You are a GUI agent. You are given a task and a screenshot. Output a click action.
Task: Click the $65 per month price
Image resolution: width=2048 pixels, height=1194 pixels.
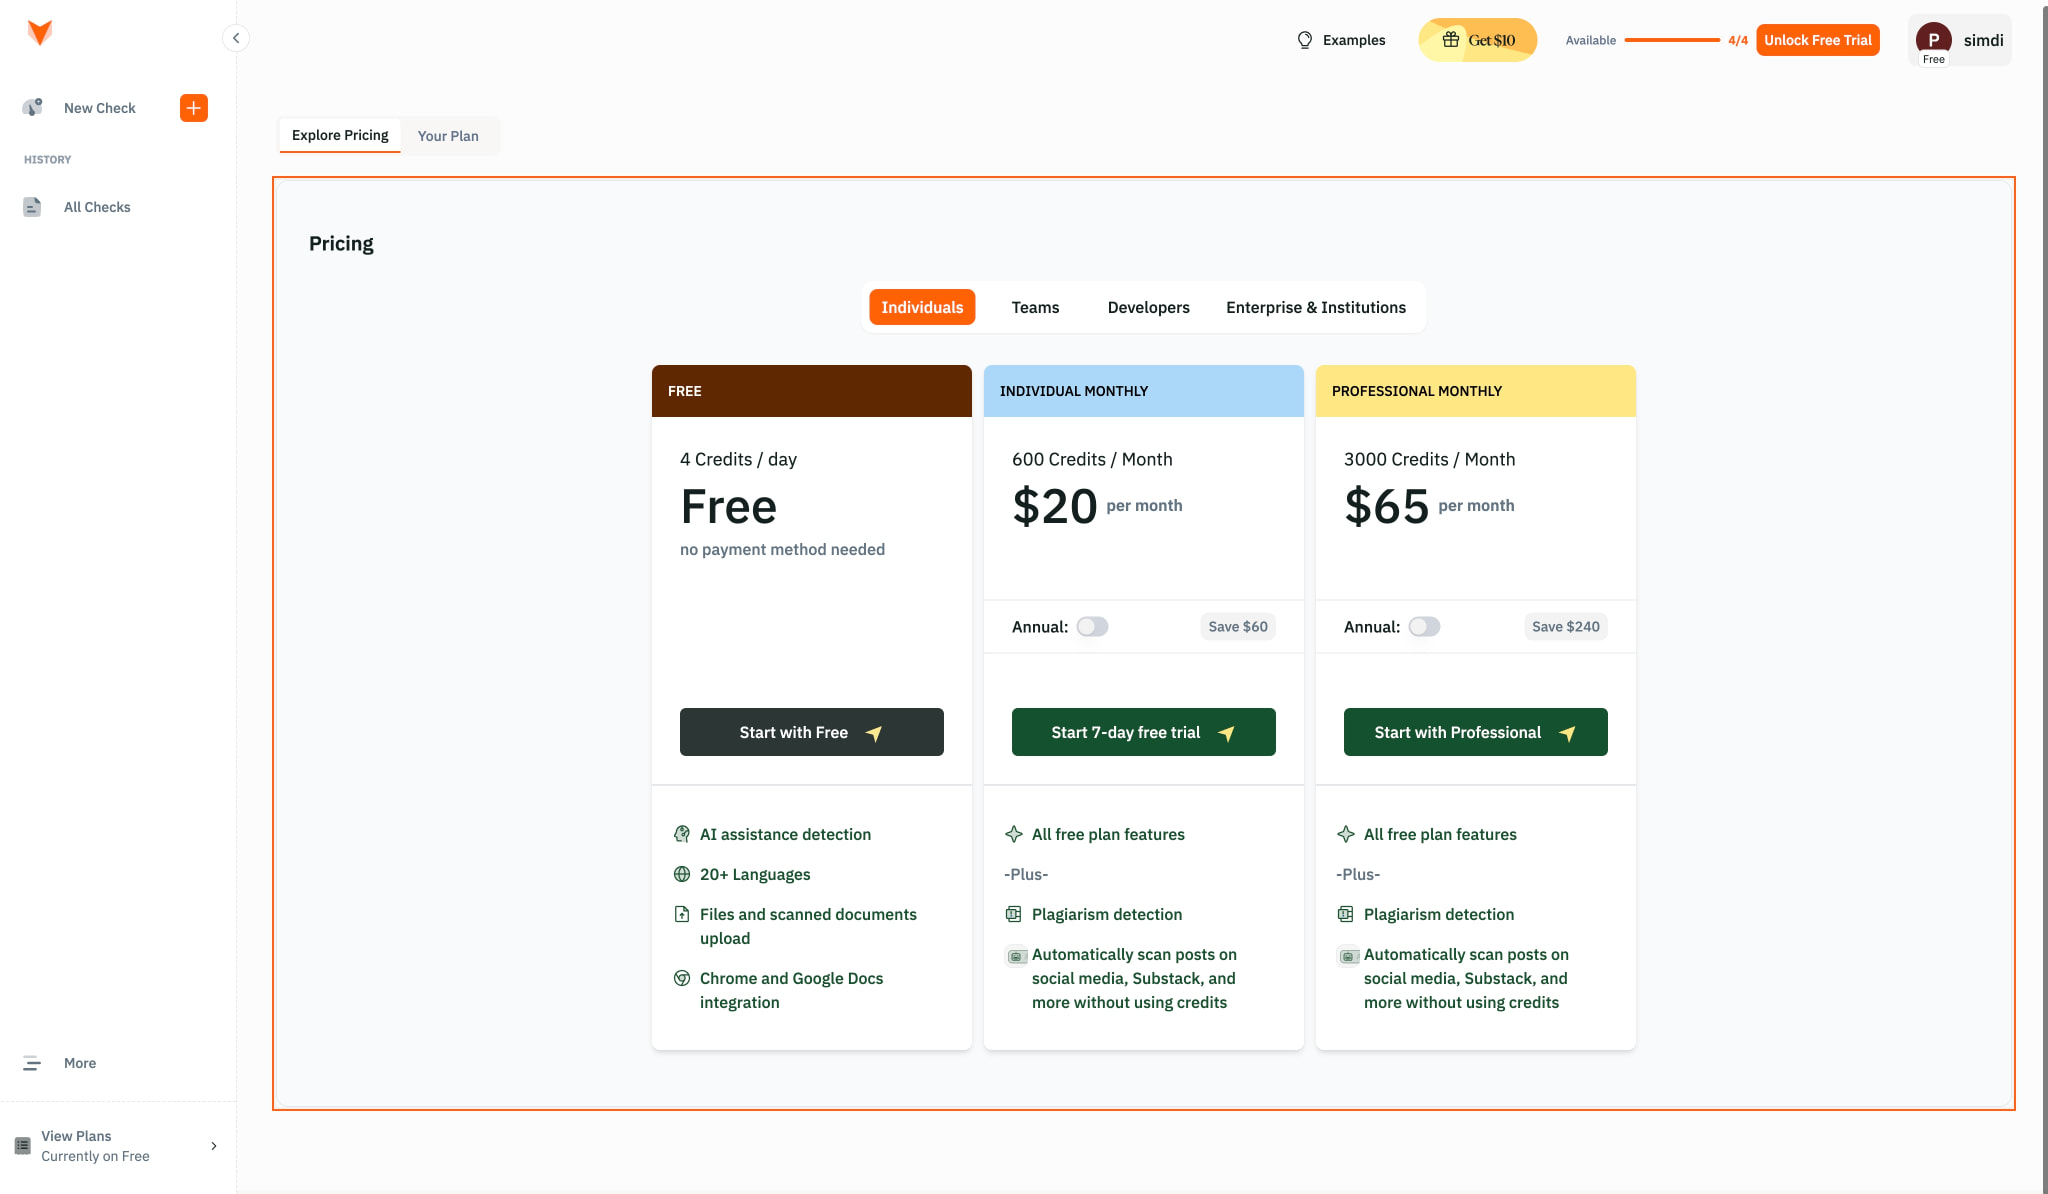1429,506
